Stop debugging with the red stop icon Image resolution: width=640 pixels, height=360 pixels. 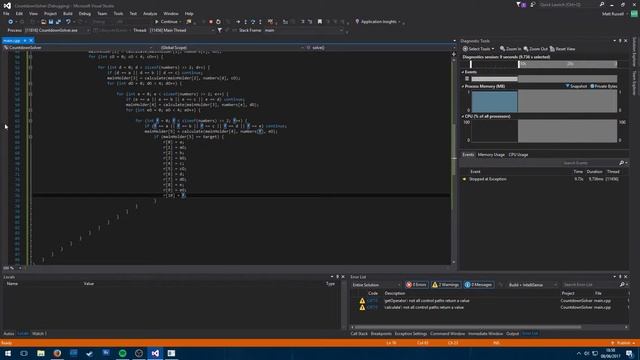(x=211, y=22)
